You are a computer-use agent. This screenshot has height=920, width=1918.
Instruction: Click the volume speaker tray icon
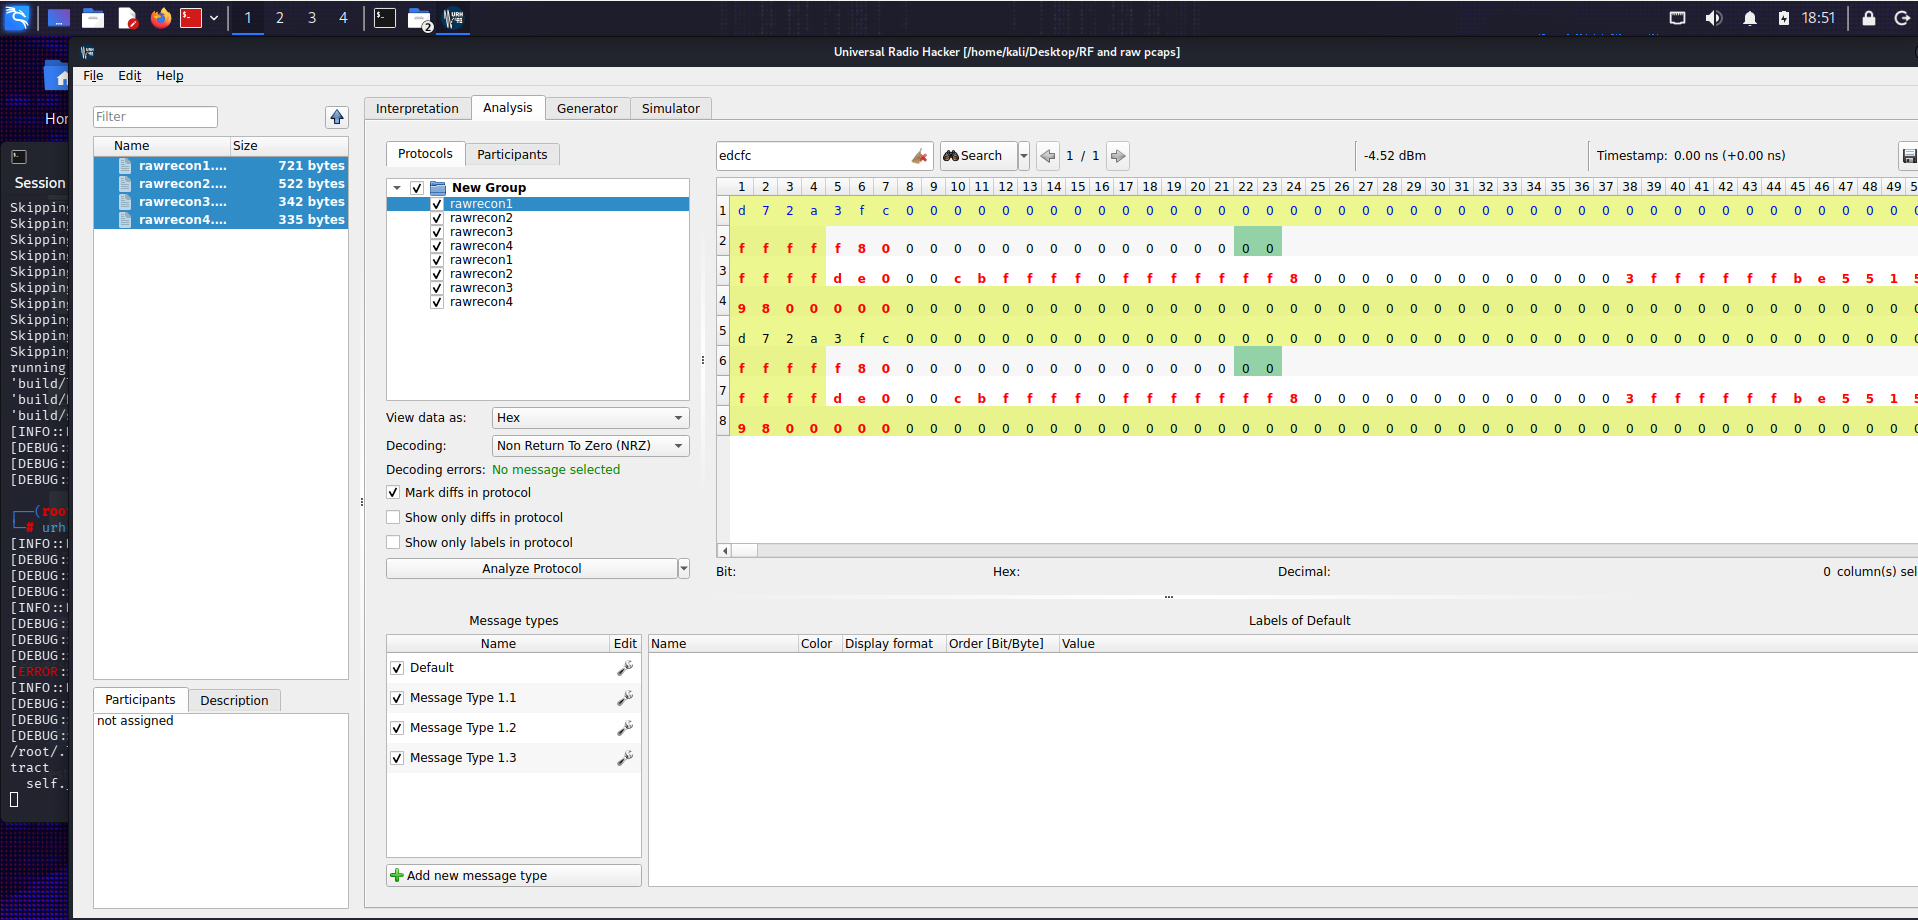coord(1714,18)
